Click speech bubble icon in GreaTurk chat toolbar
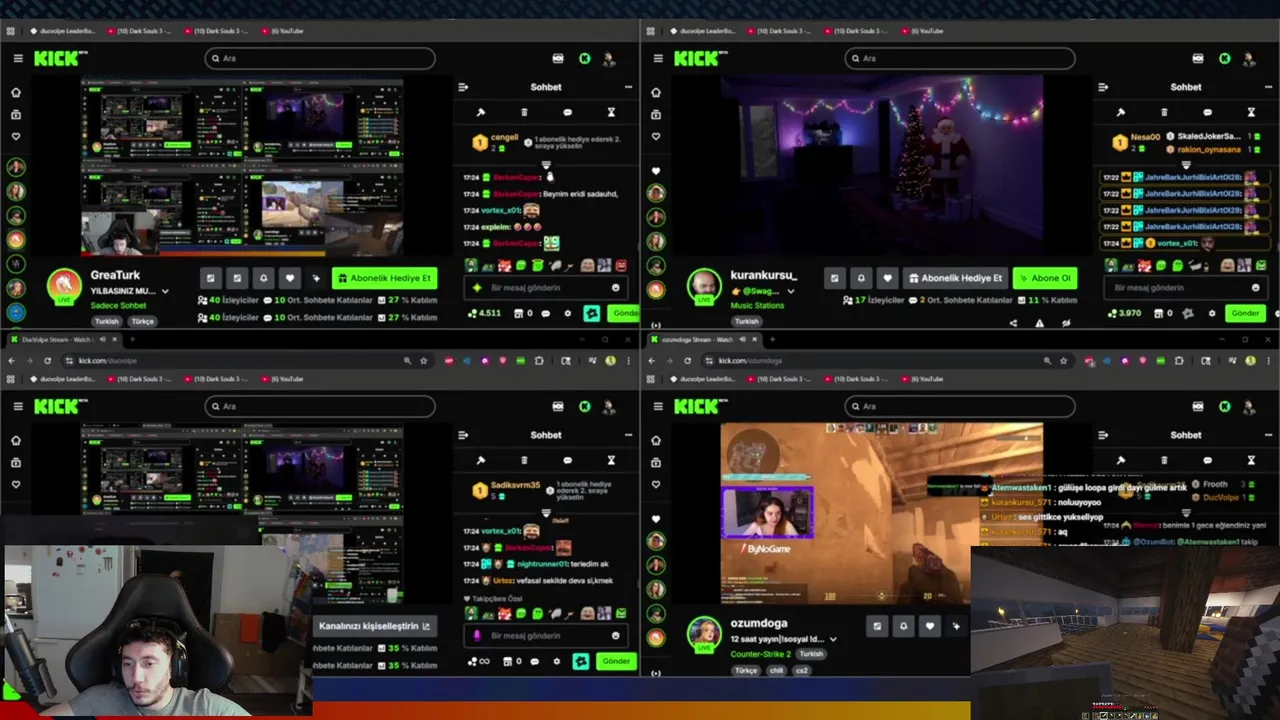Screen dimensions: 1280x720 [x=568, y=112]
